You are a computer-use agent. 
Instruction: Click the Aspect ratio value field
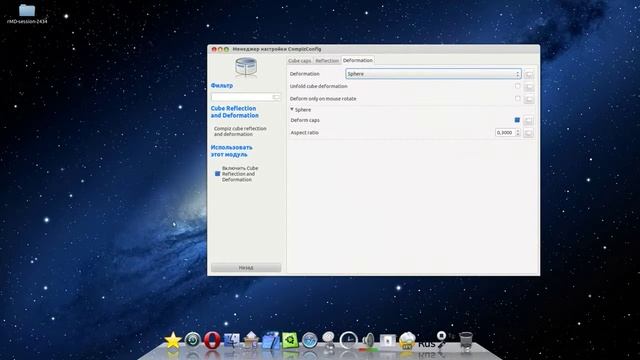point(505,133)
